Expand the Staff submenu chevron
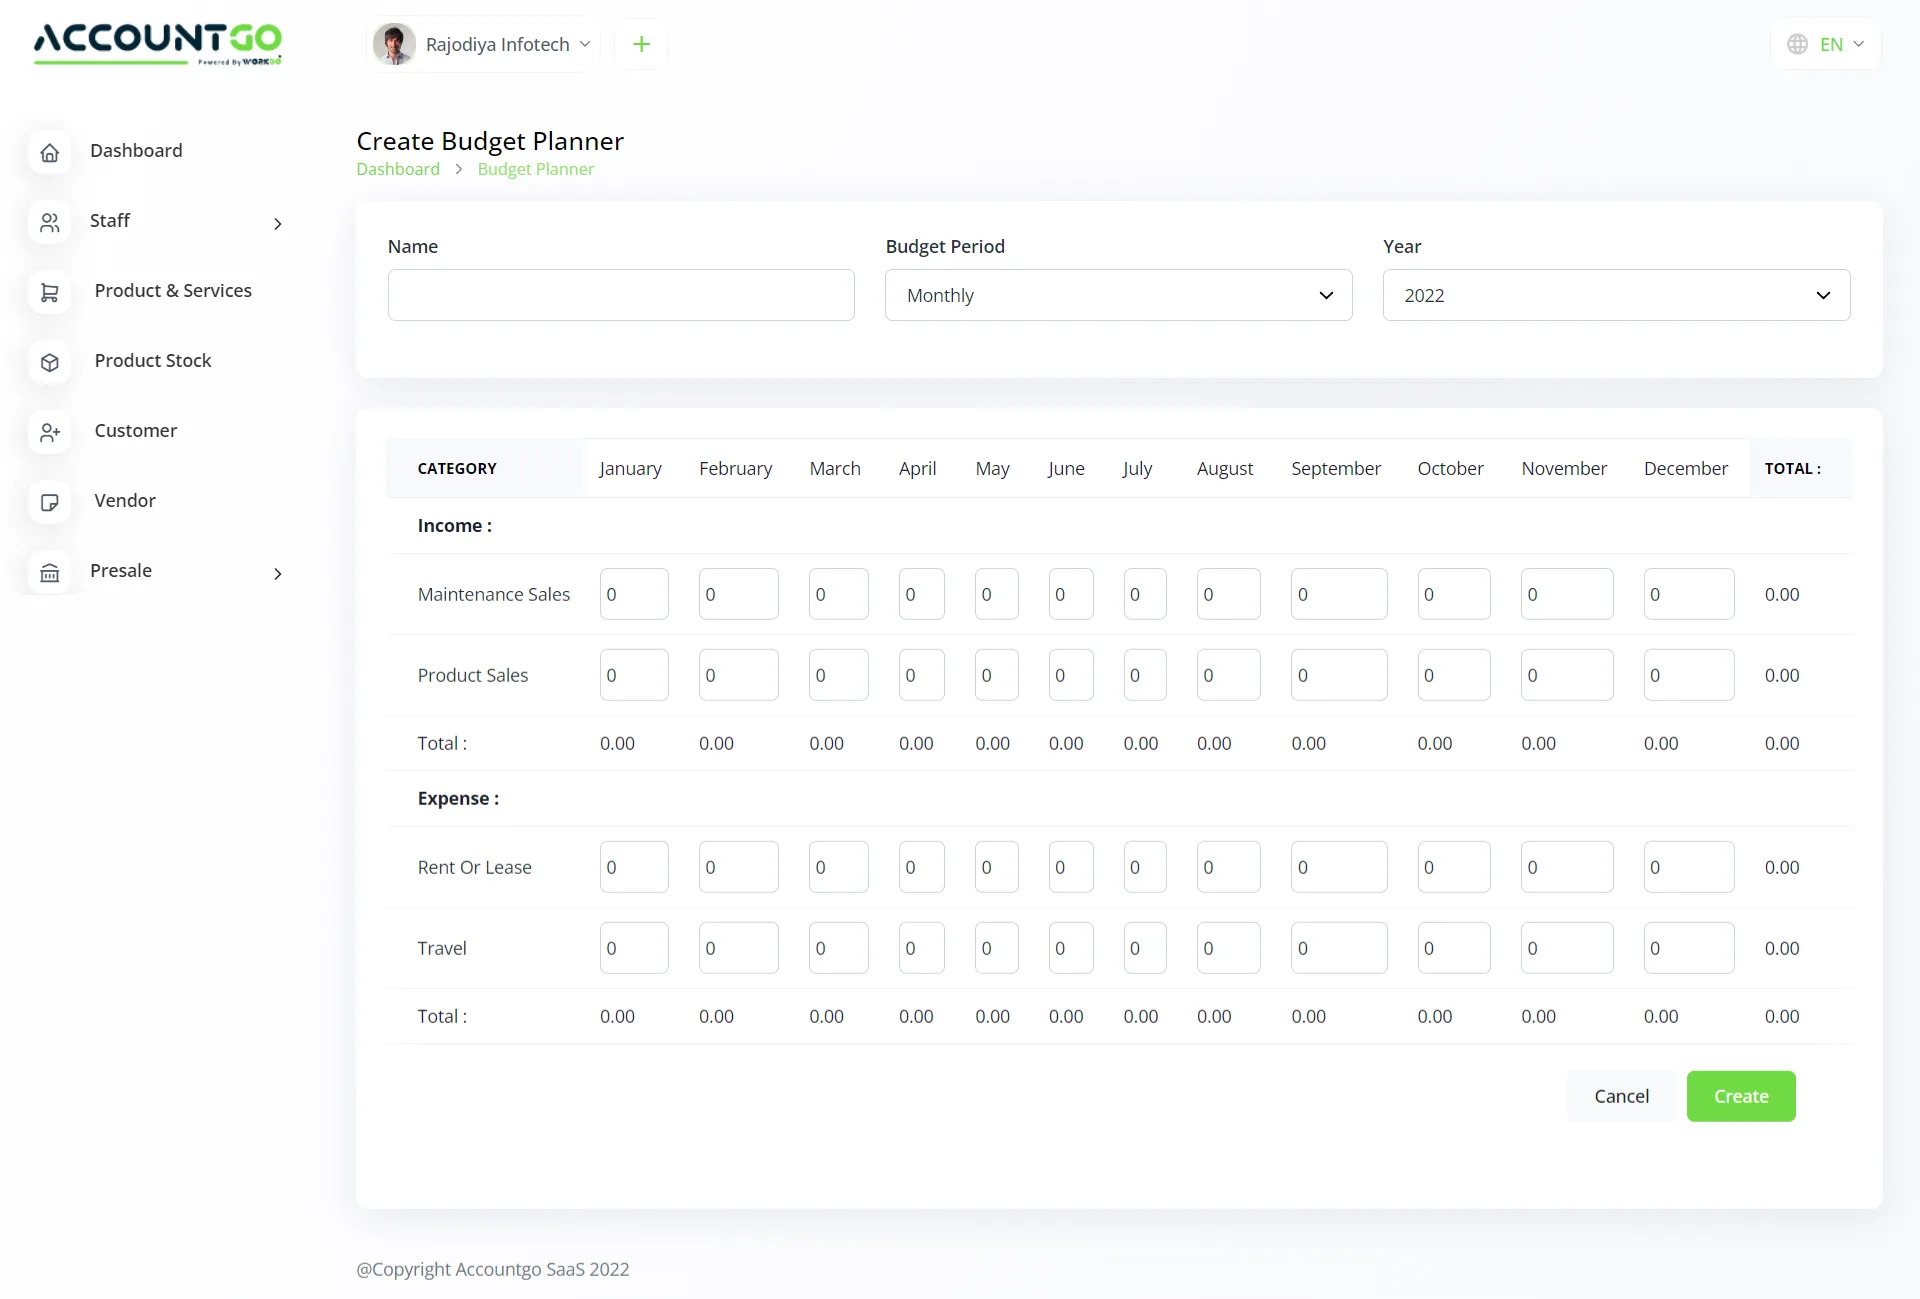This screenshot has width=1920, height=1299. pos(277,224)
